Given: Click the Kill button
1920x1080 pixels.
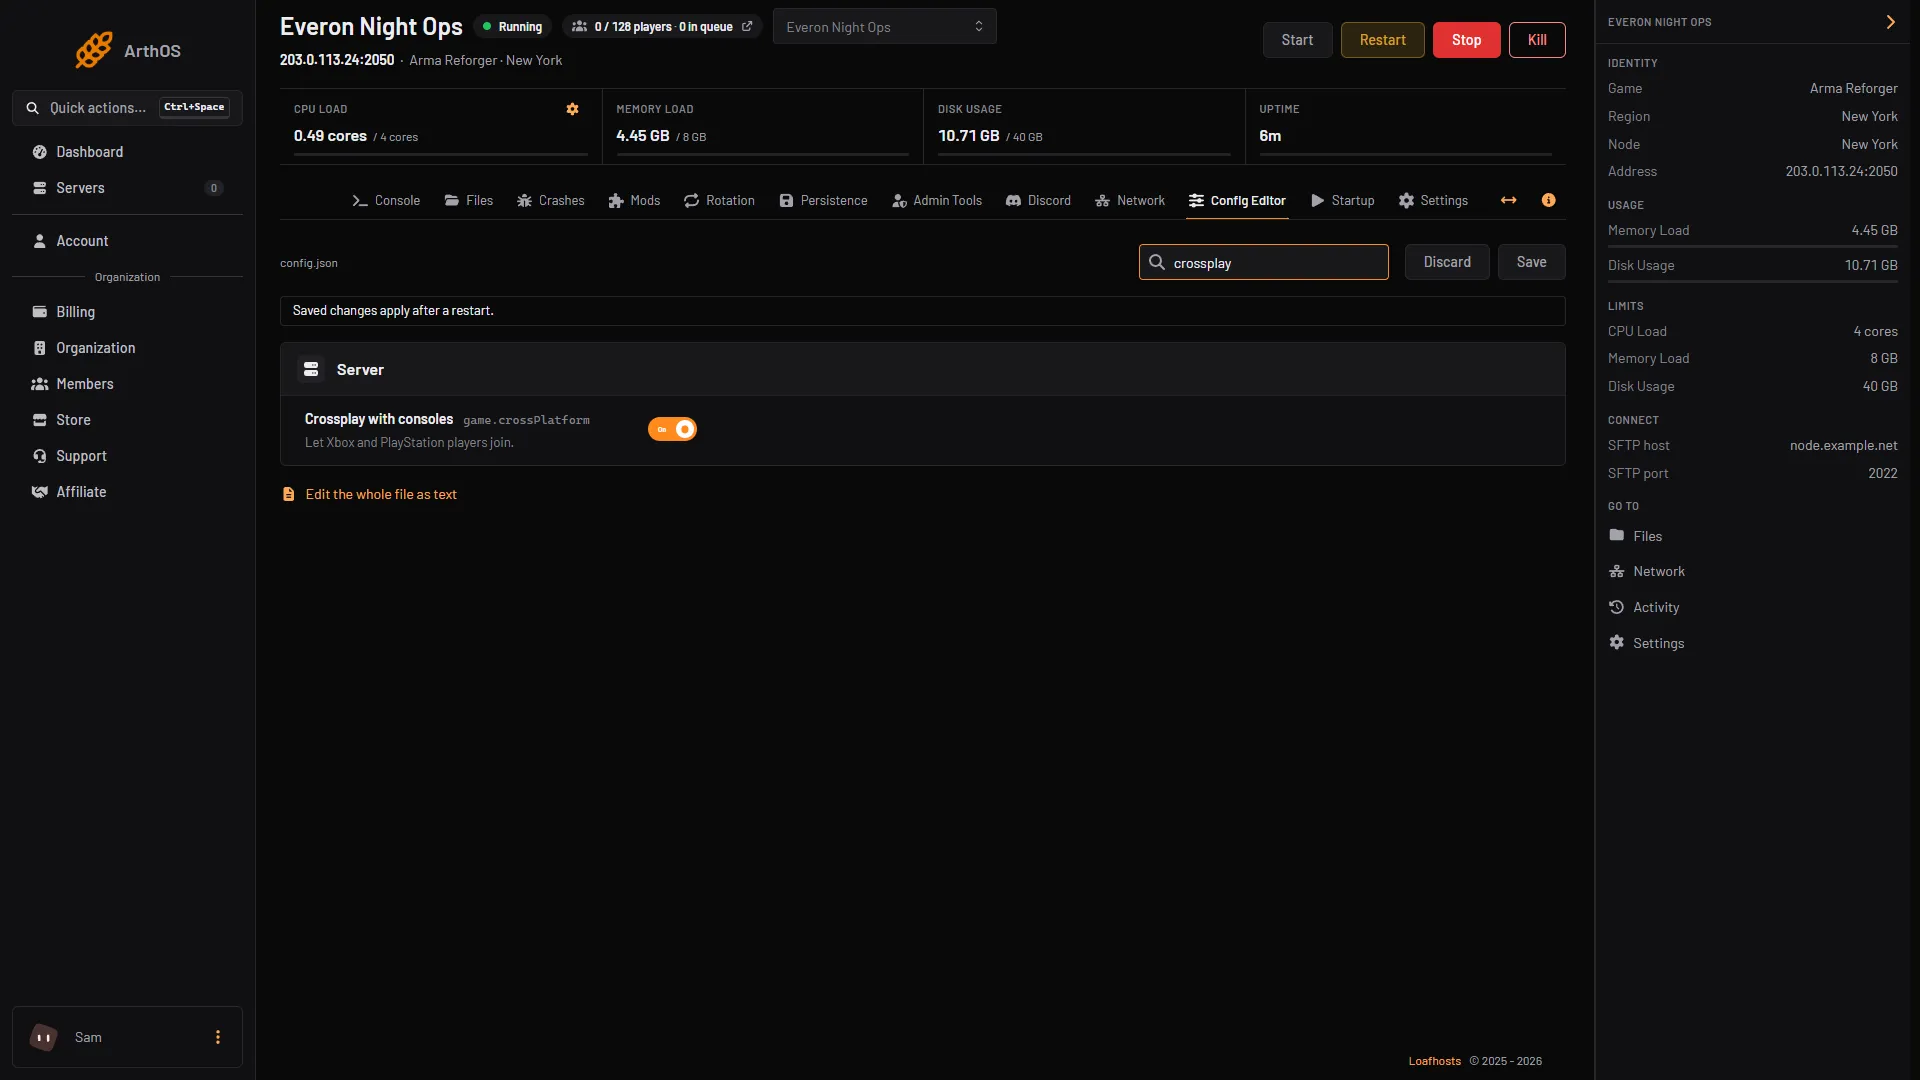Looking at the screenshot, I should click(1537, 40).
